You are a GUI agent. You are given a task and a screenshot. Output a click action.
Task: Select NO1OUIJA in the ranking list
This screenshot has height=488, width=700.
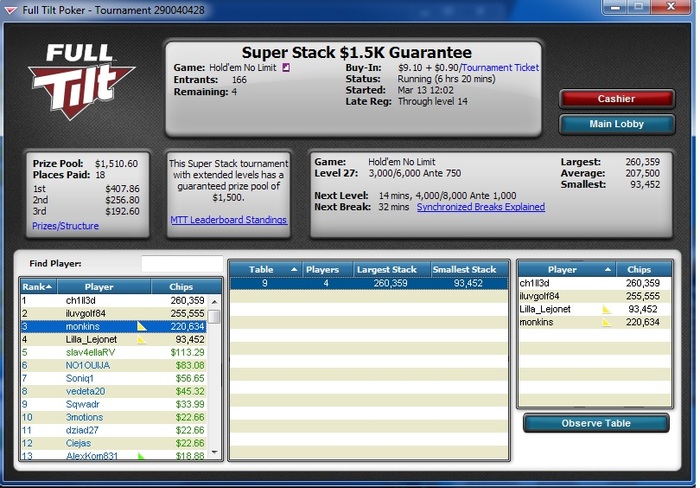[x=114, y=365]
